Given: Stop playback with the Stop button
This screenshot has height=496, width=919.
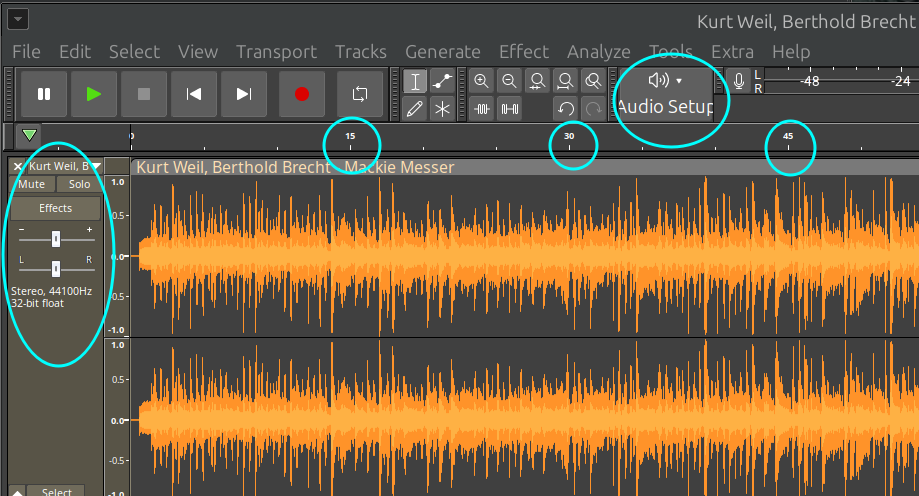Looking at the screenshot, I should click(x=144, y=94).
